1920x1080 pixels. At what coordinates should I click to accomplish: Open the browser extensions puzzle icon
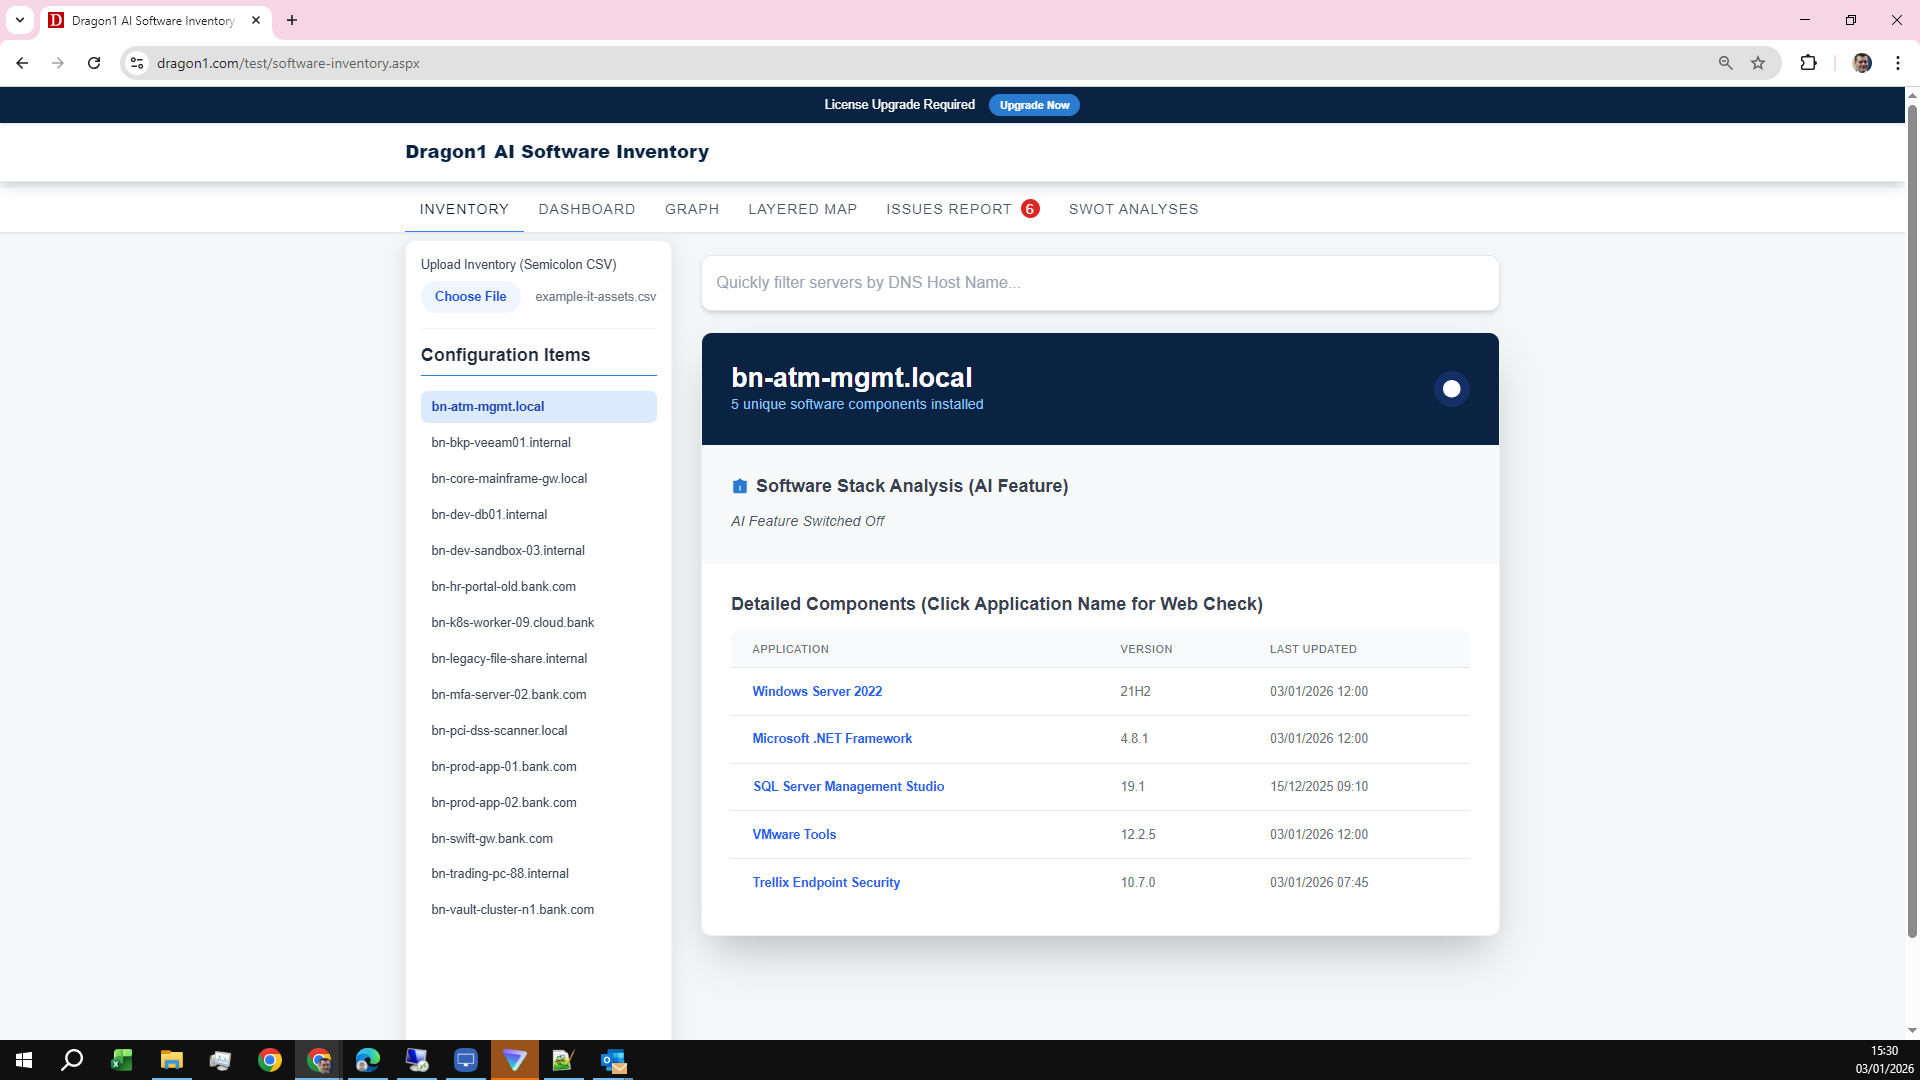point(1809,62)
